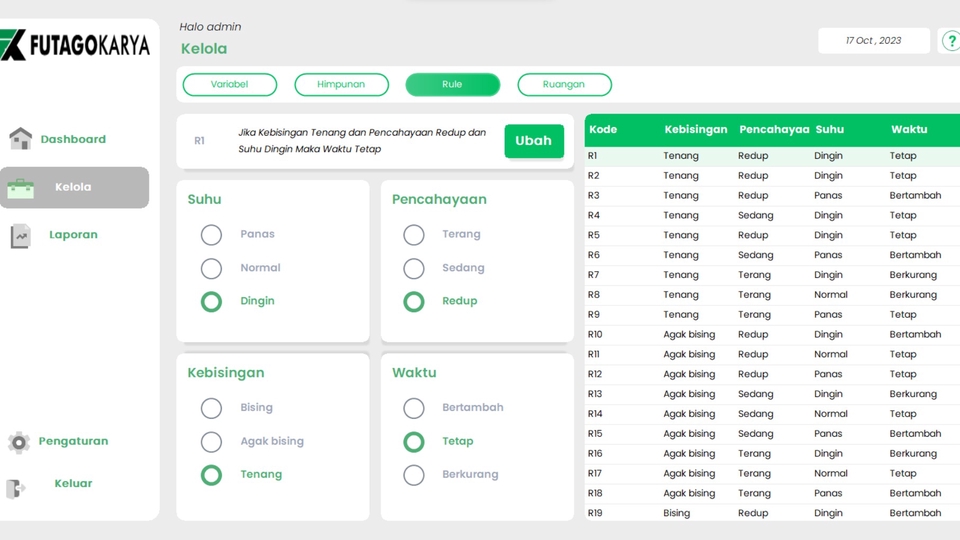The width and height of the screenshot is (960, 540).
Task: Click the 17 Oct, 2023 date field
Action: (x=873, y=41)
